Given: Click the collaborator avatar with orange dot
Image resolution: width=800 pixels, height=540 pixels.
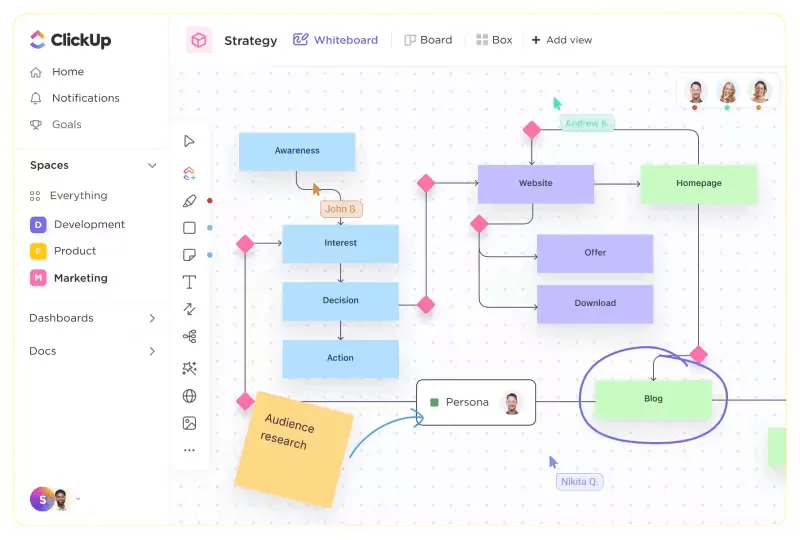Looking at the screenshot, I should click(759, 92).
